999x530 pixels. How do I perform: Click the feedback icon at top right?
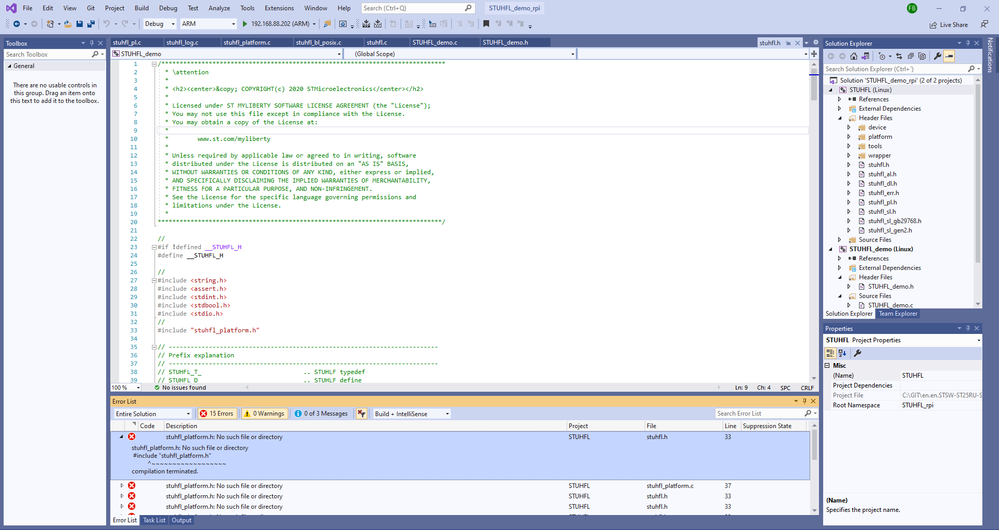984,24
